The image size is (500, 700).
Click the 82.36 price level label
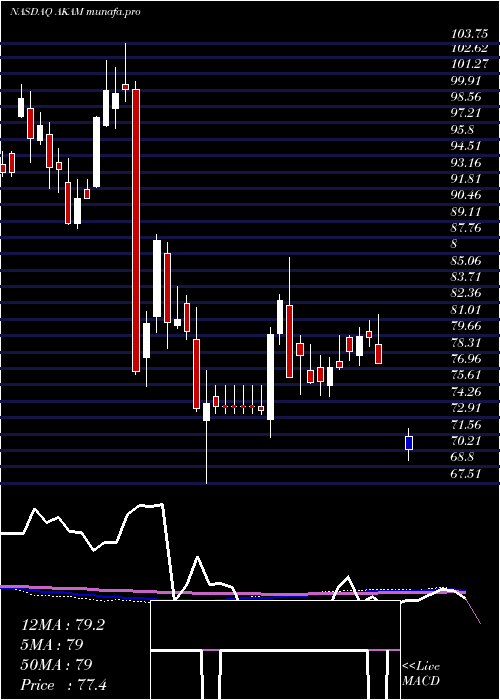pos(466,293)
